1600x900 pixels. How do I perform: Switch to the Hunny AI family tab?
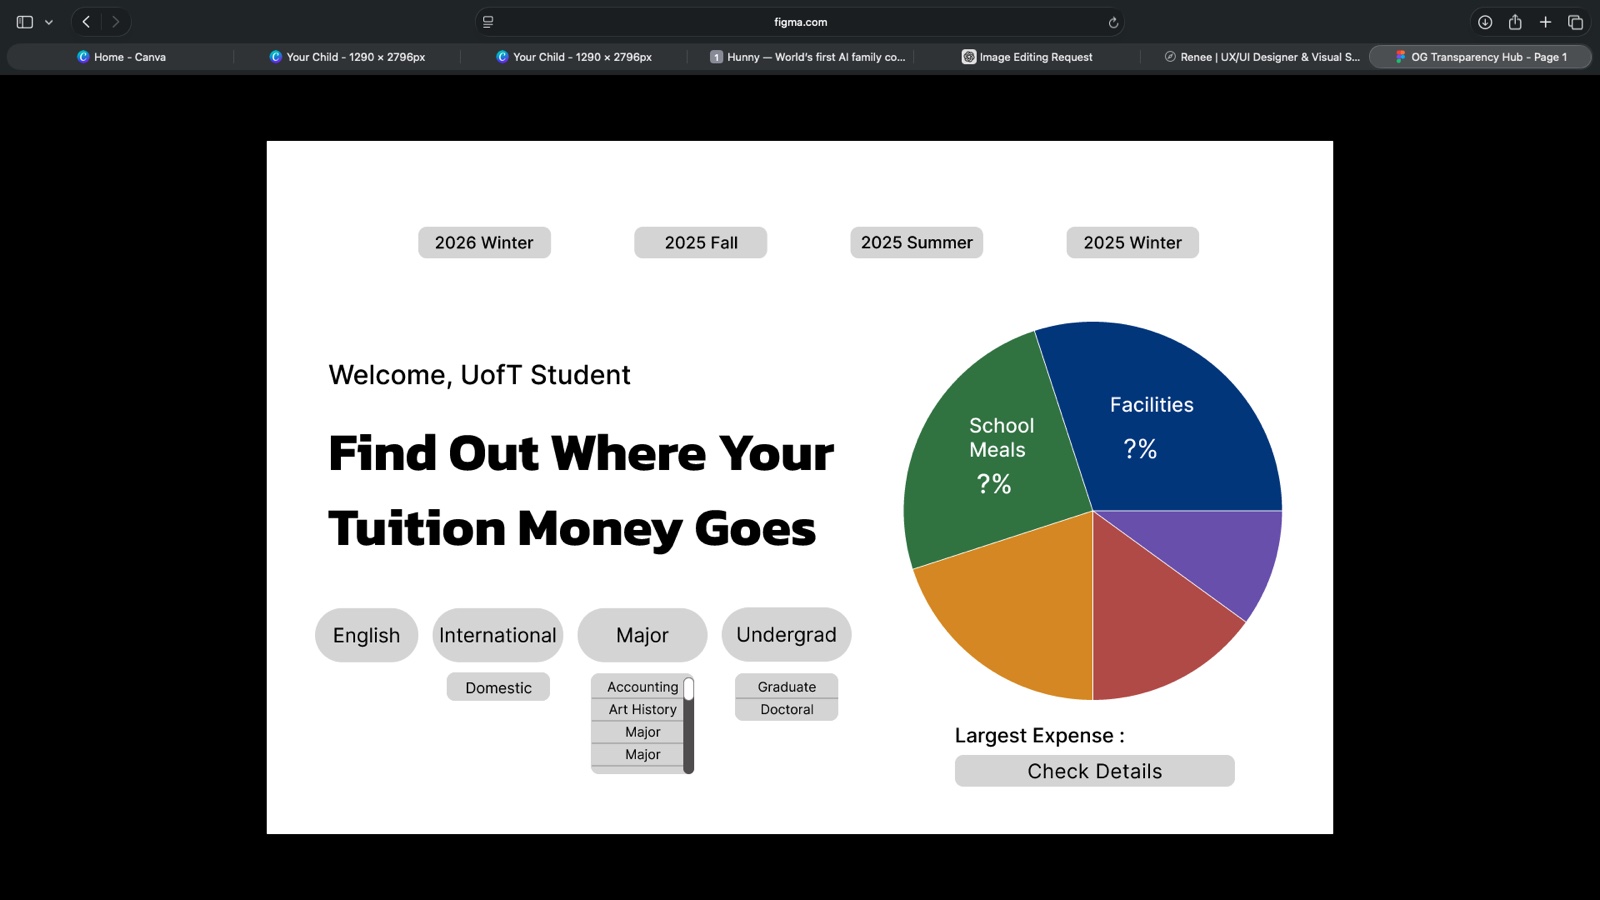pyautogui.click(x=807, y=57)
